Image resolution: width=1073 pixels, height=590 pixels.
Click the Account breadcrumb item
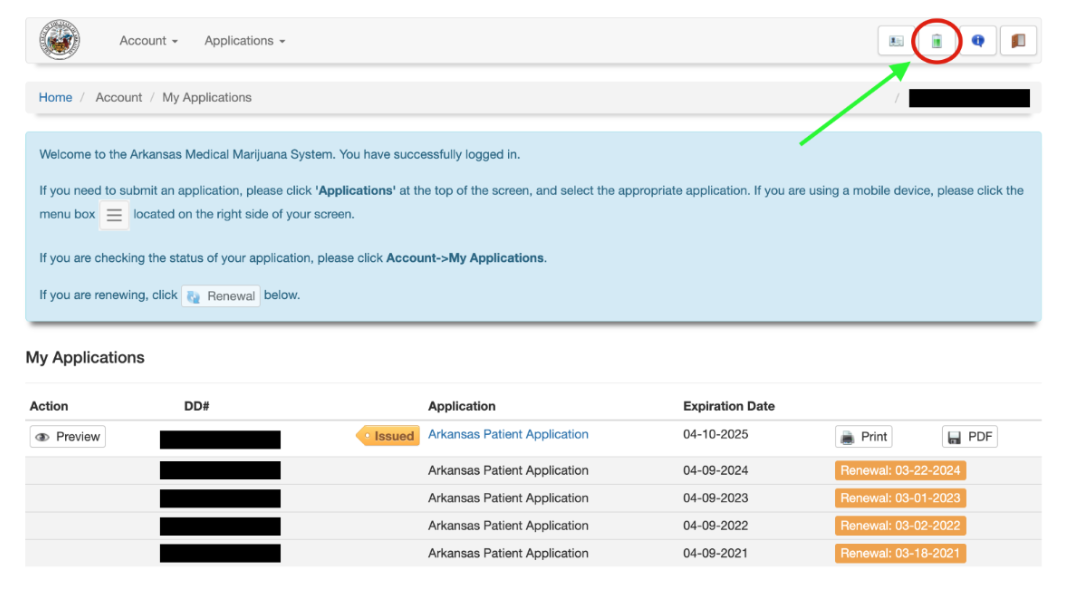(118, 97)
